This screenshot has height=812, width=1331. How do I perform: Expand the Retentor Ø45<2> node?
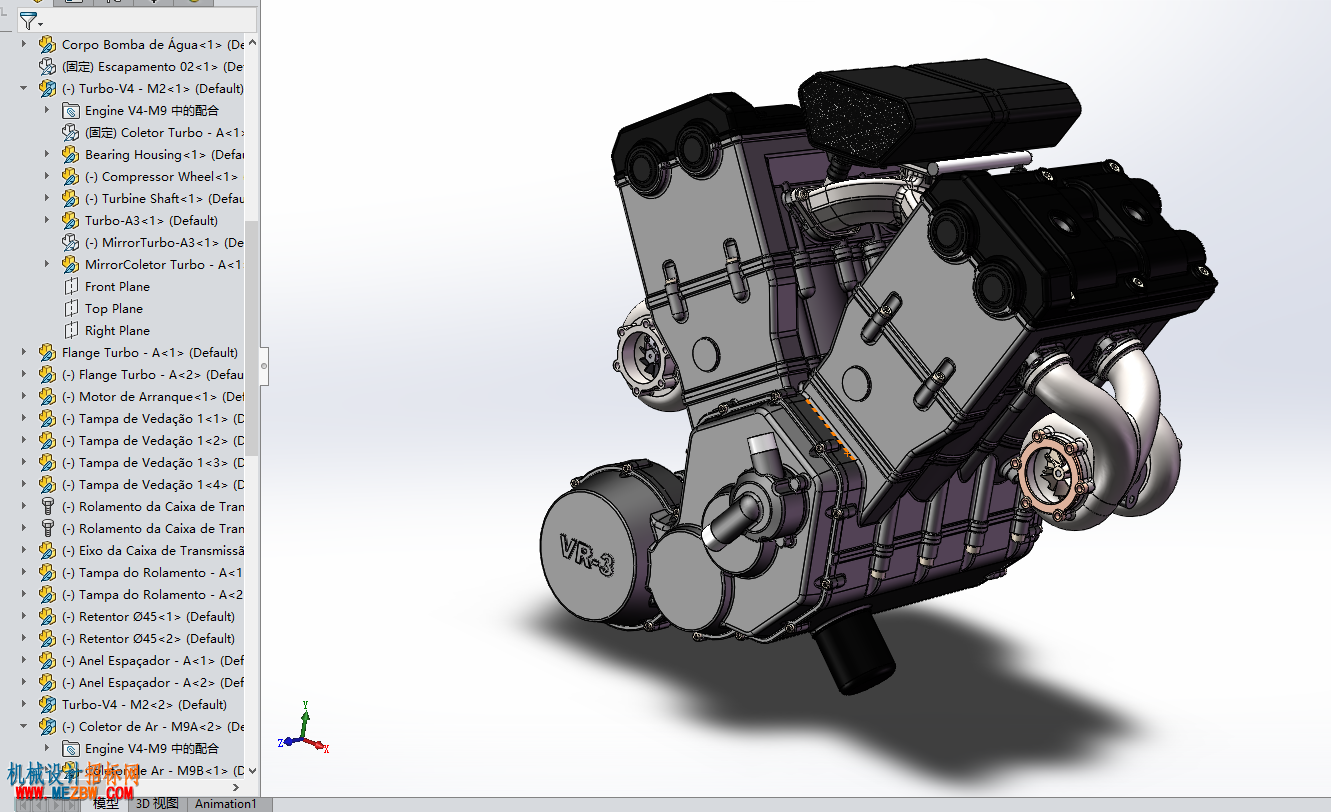[x=24, y=638]
